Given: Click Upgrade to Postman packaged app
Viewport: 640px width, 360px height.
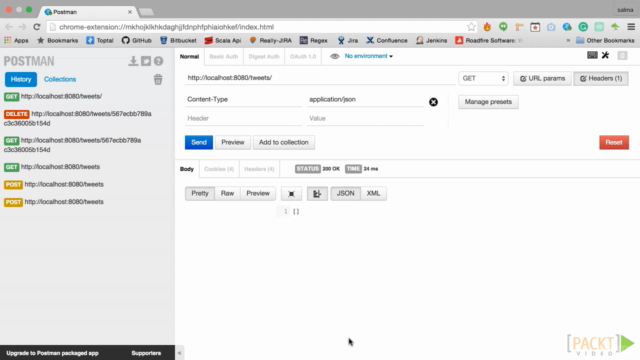Looking at the screenshot, I should pyautogui.click(x=52, y=353).
